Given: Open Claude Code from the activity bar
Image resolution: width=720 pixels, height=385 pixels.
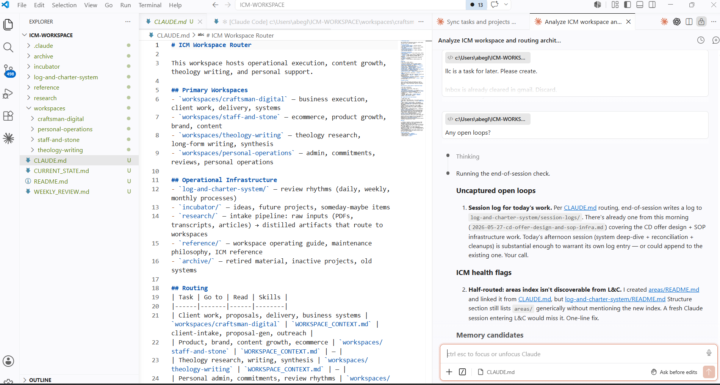Looking at the screenshot, I should (x=8, y=138).
